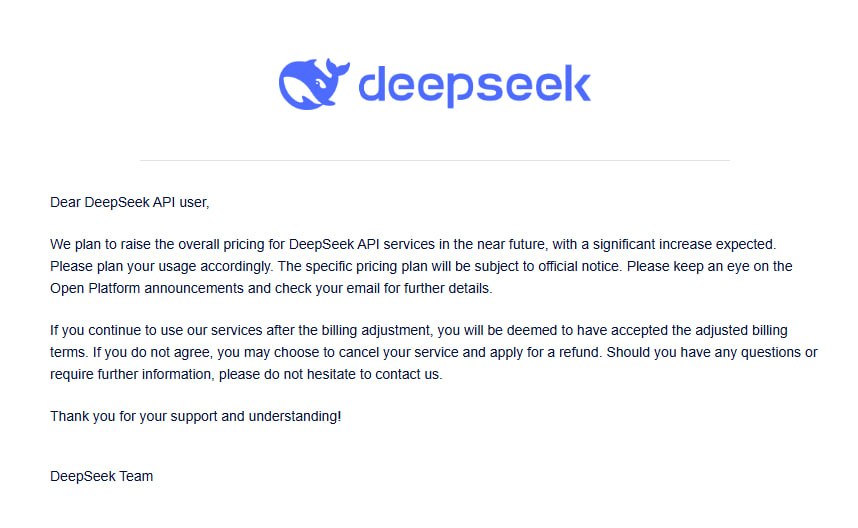
Task: Click the 'Dear DeepSeek API user,' greeting
Action: [130, 202]
